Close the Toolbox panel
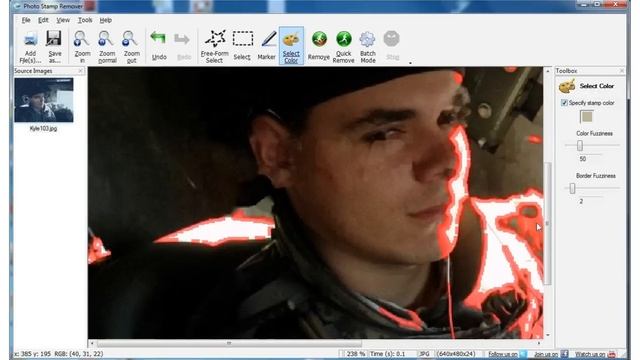The image size is (640, 360). pos(622,71)
